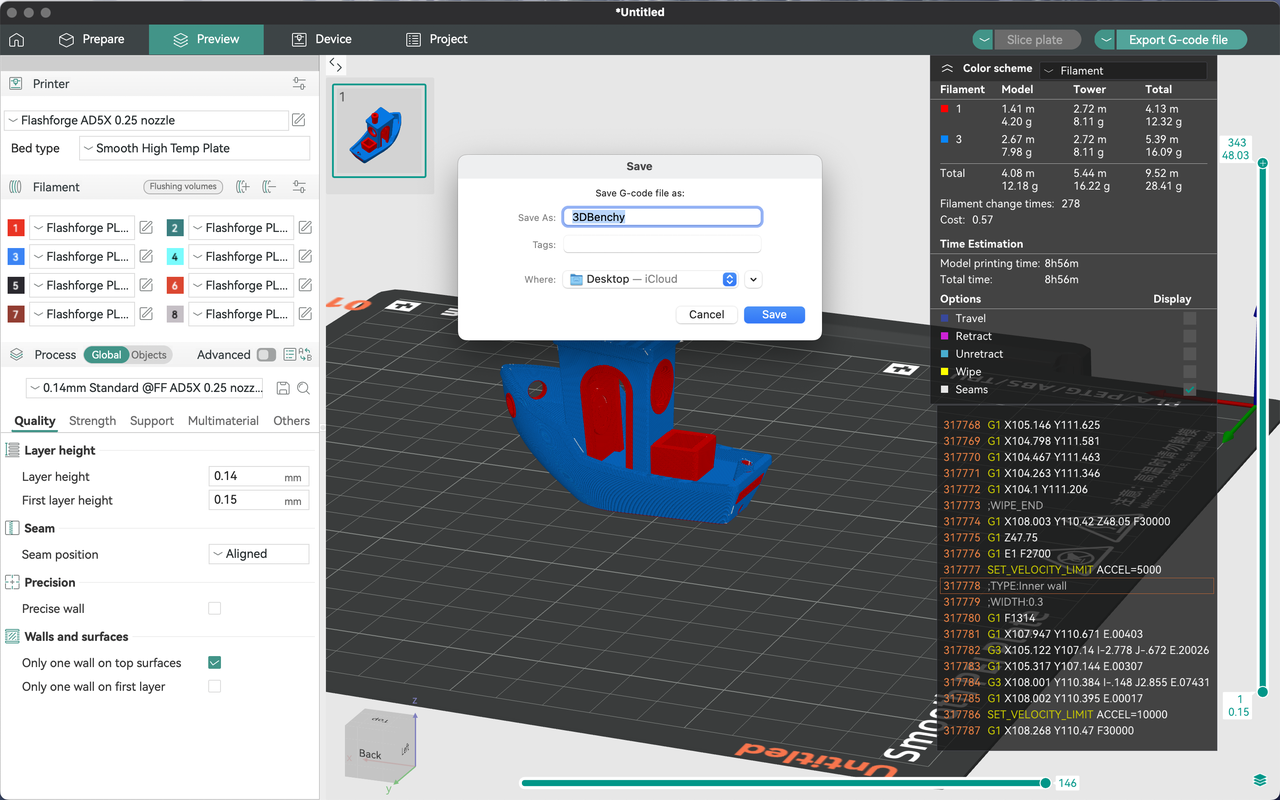Select the plate 1 thumbnail
The width and height of the screenshot is (1280, 800).
pyautogui.click(x=380, y=131)
